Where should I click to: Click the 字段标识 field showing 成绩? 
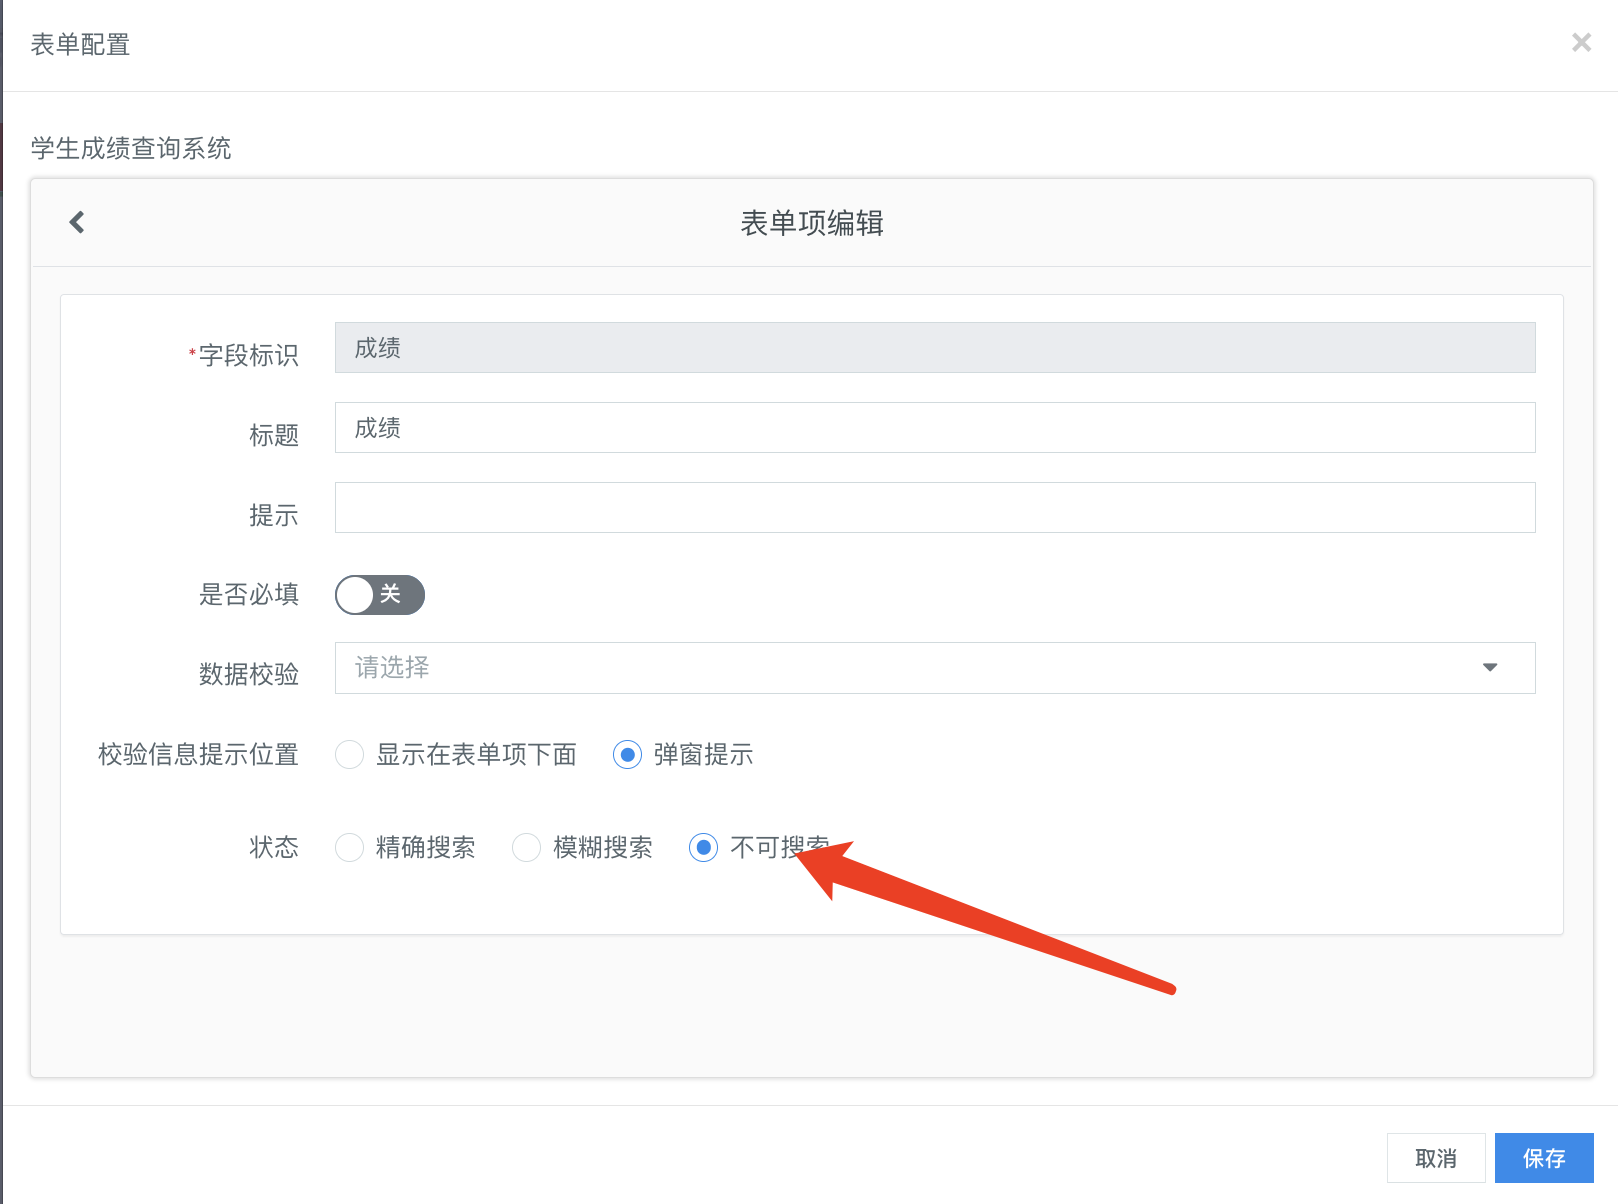[935, 348]
